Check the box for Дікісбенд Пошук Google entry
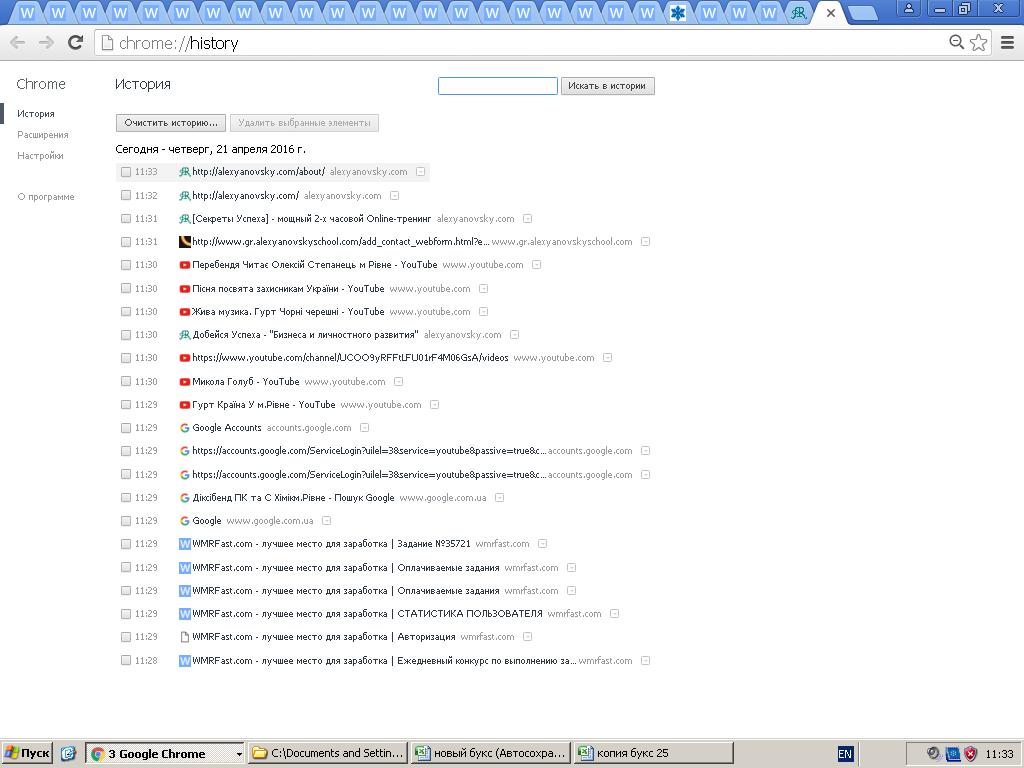Screen dimensions: 1024x768 (x=126, y=498)
